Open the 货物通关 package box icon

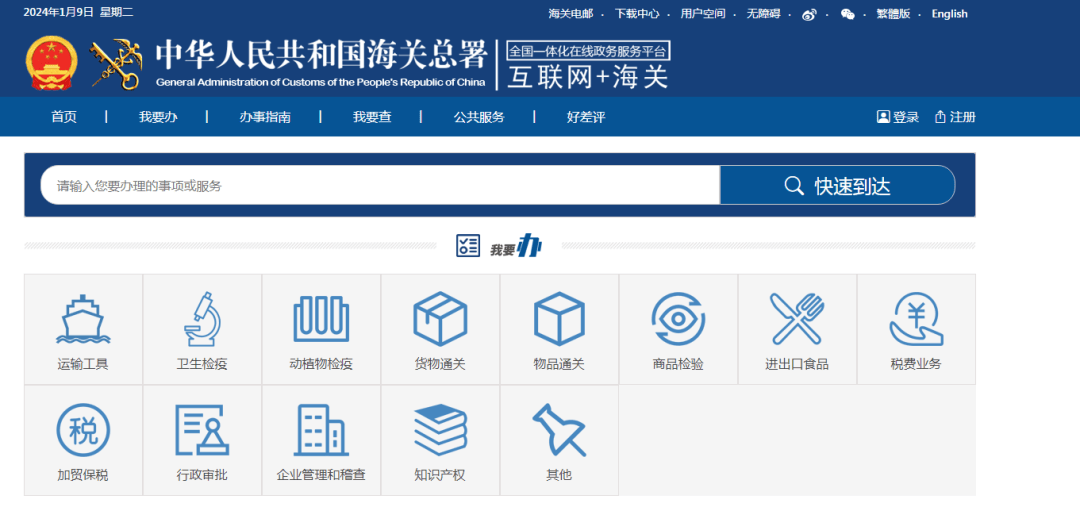point(440,319)
